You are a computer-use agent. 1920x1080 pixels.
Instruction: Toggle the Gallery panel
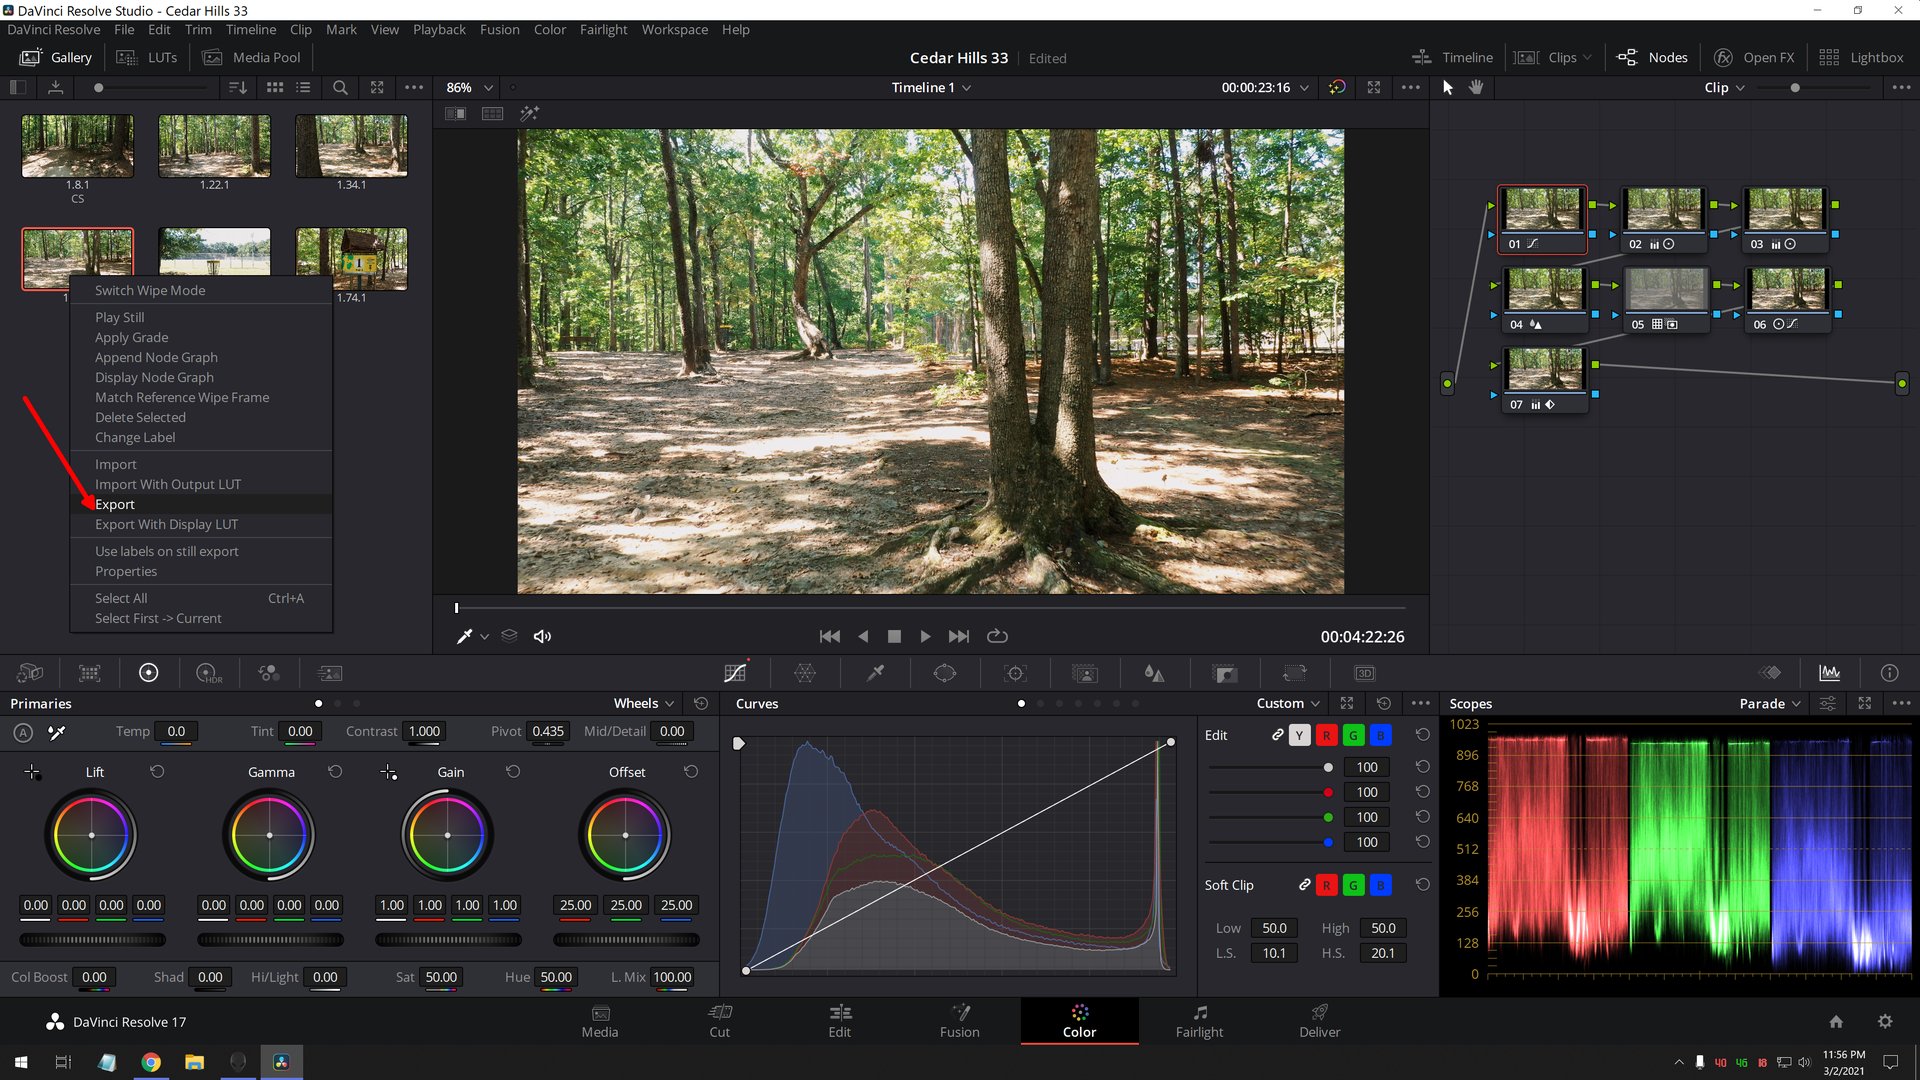point(56,58)
